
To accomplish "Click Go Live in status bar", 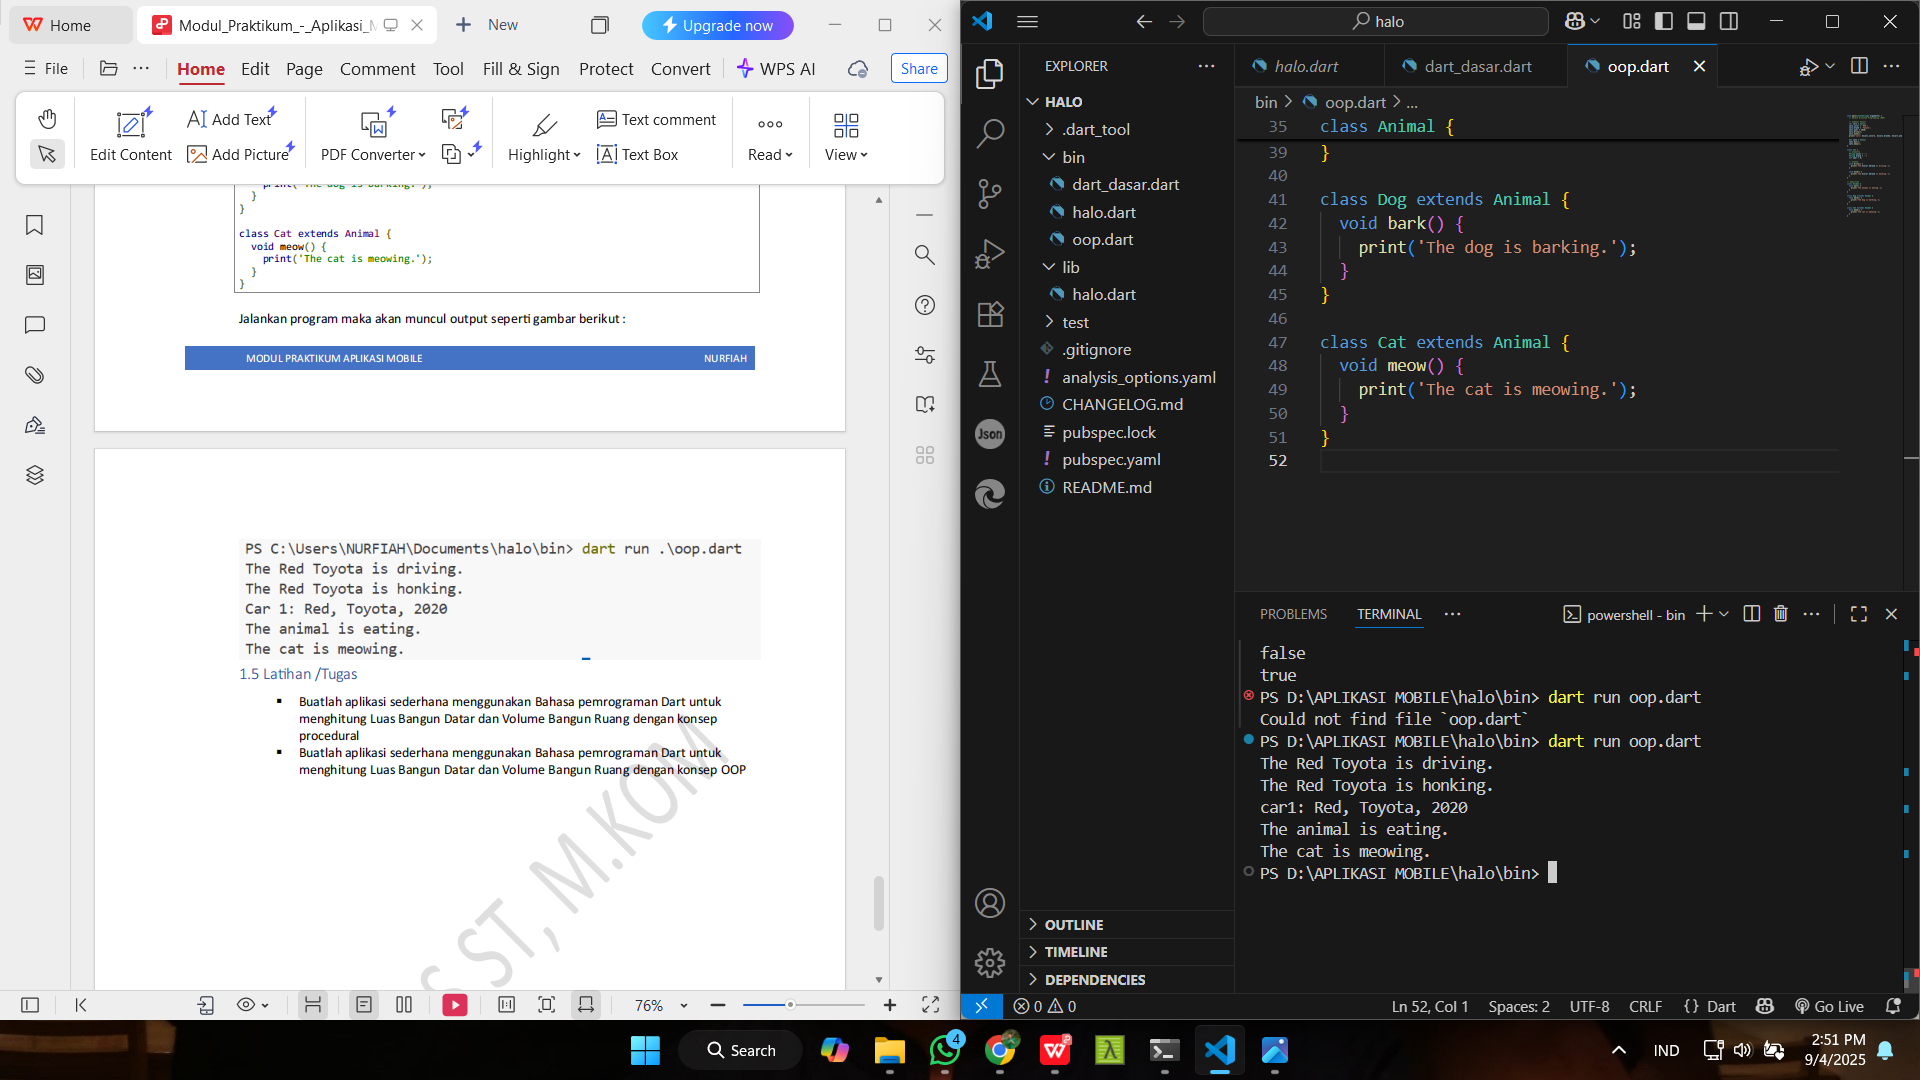I will click(1829, 1006).
